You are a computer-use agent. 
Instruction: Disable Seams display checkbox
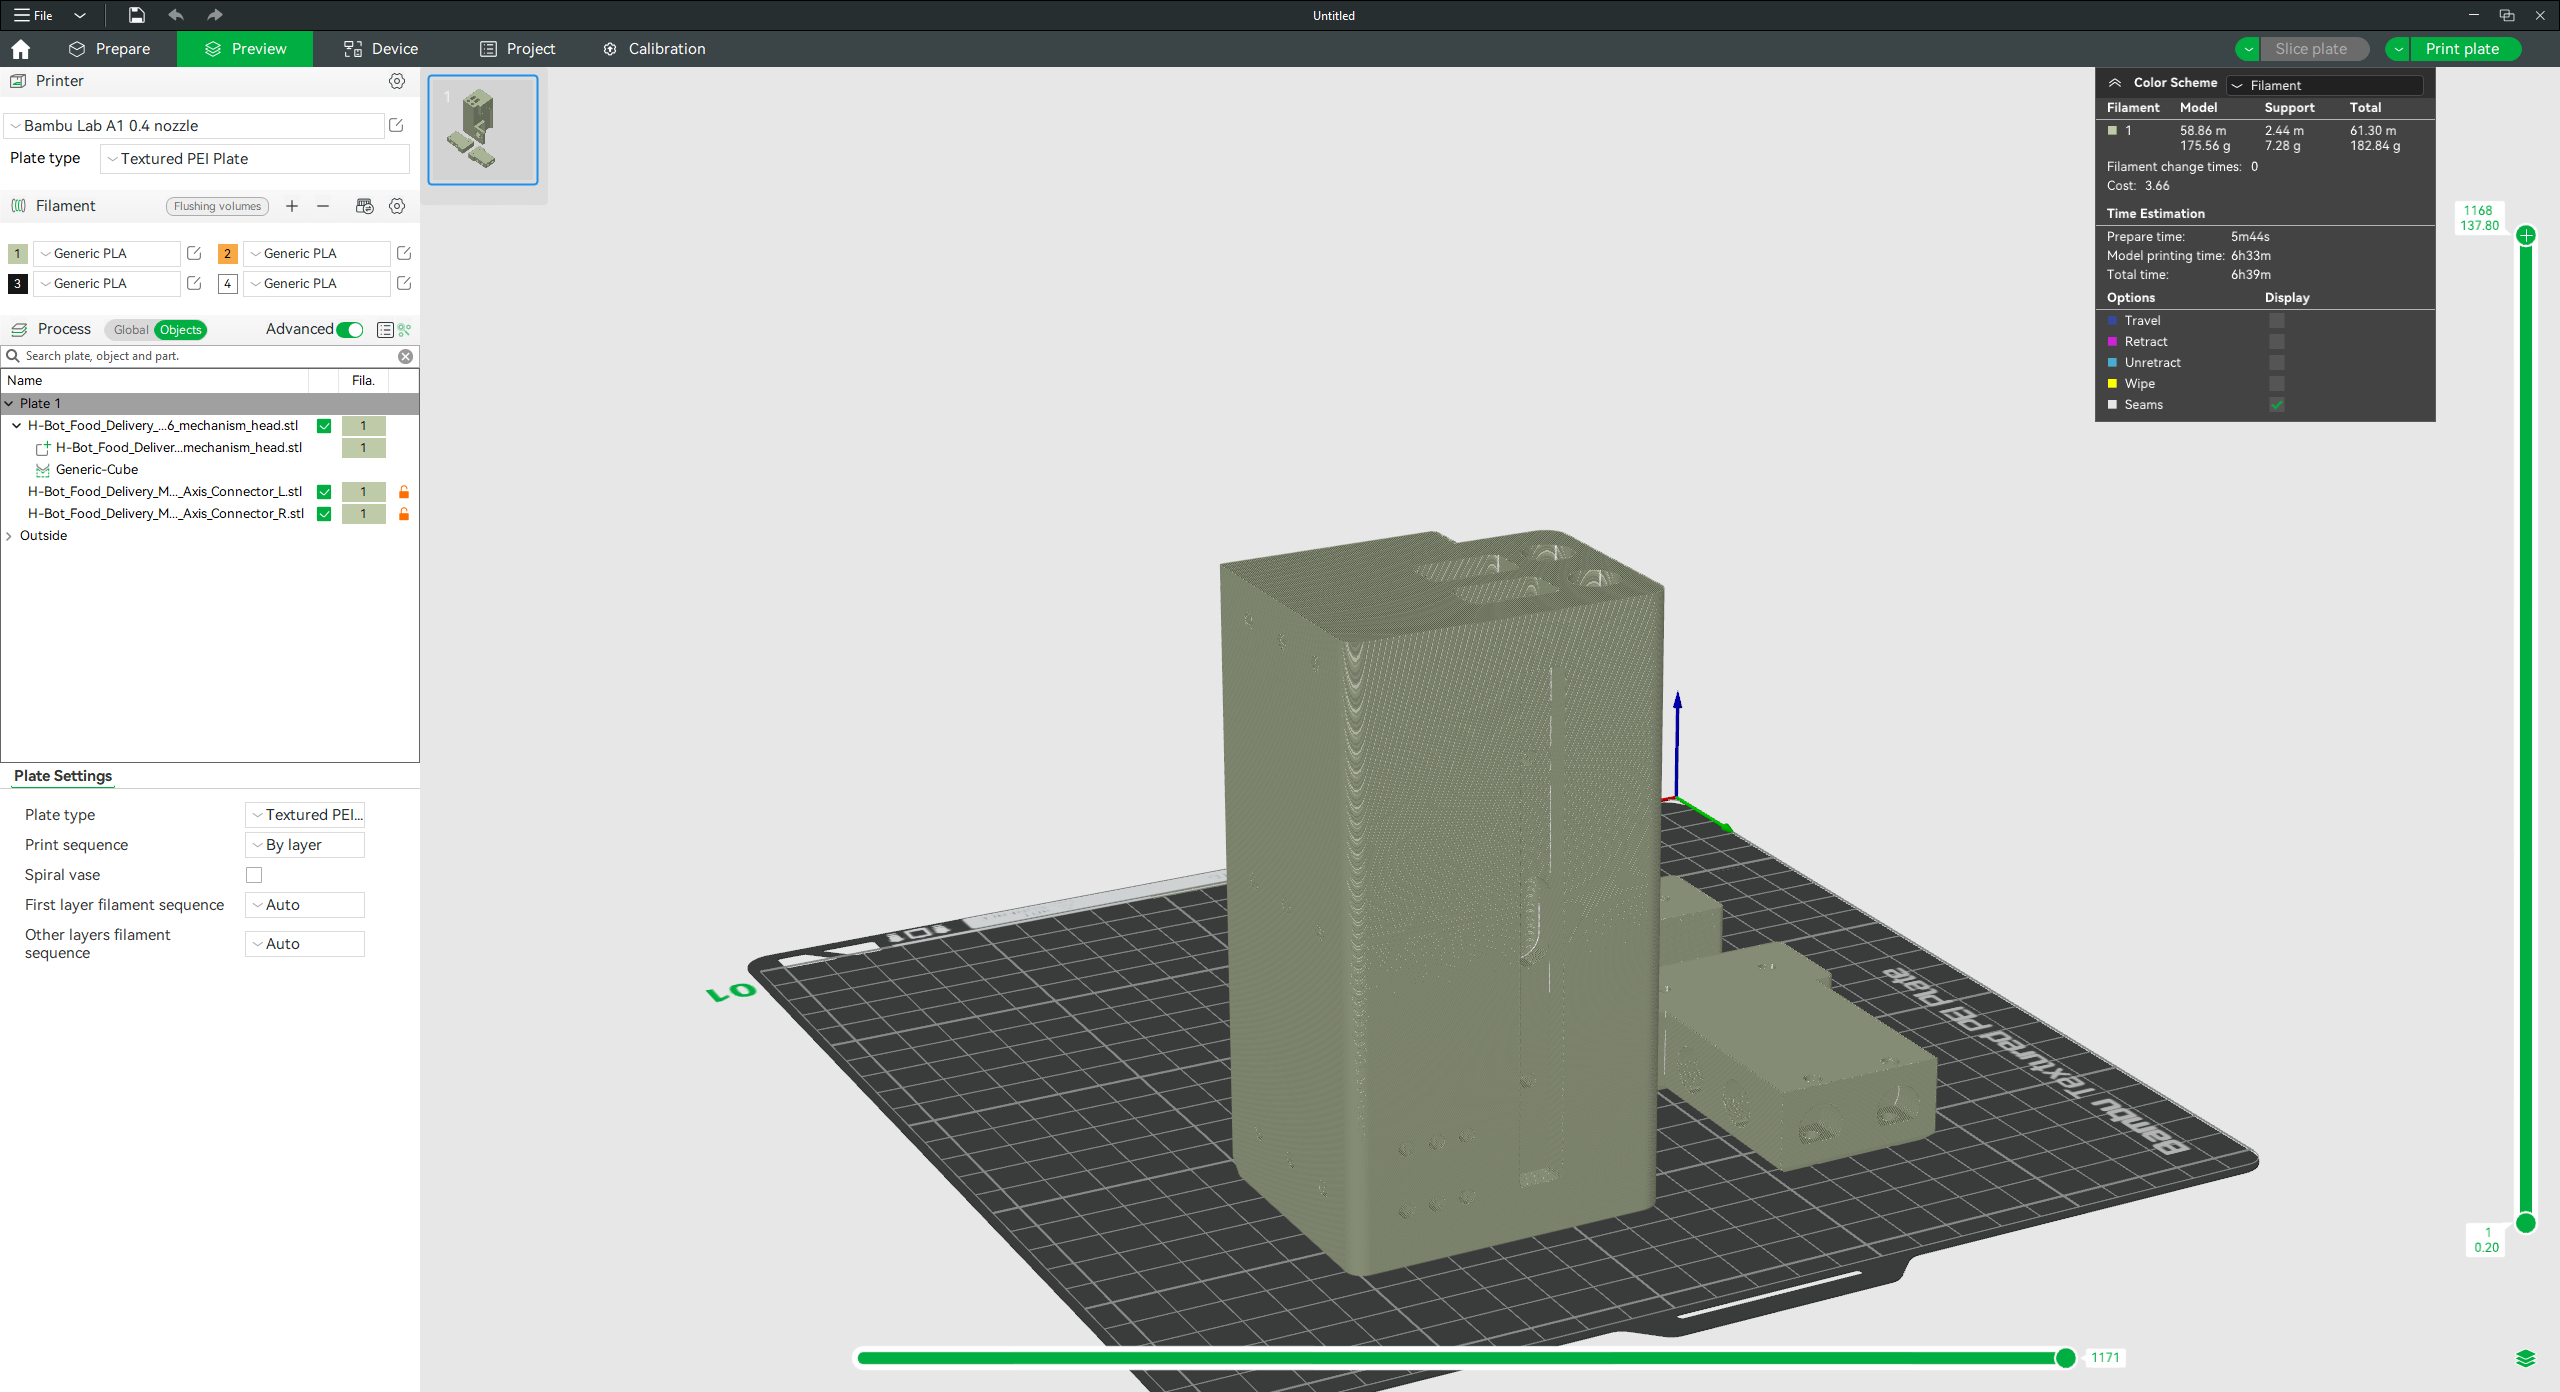pyautogui.click(x=2277, y=405)
